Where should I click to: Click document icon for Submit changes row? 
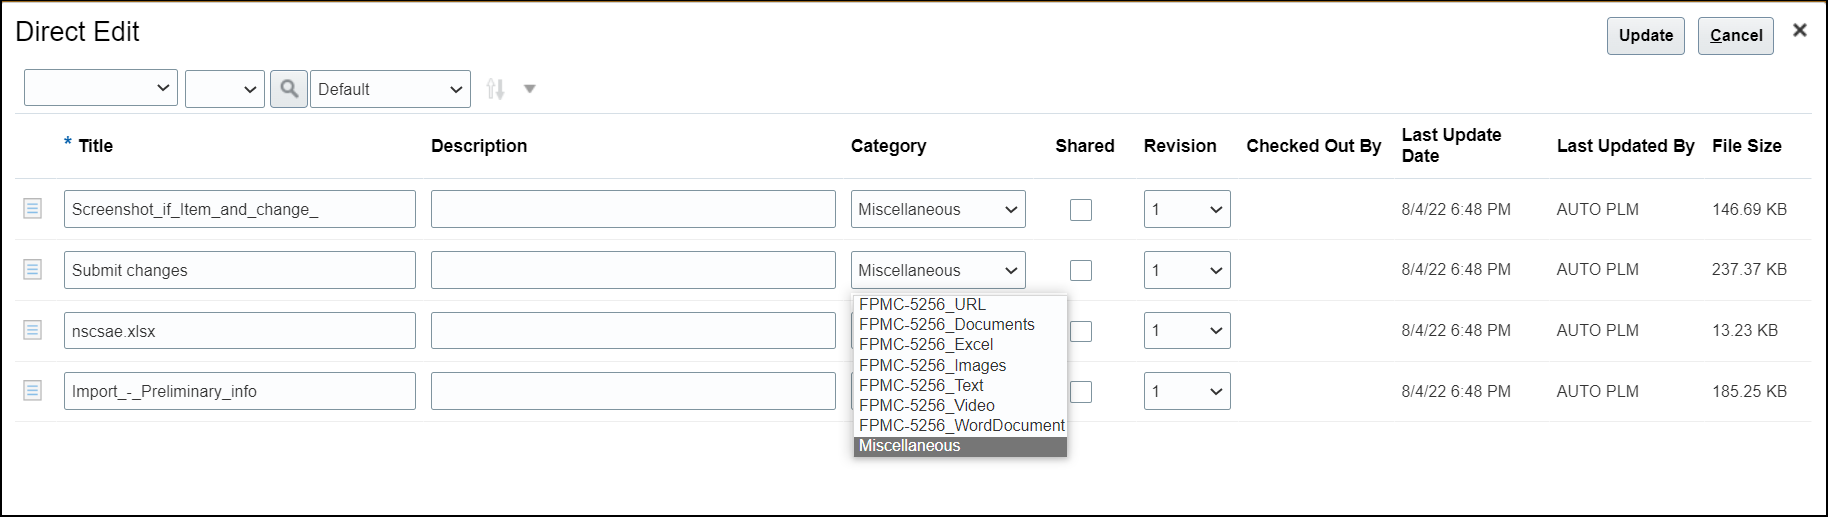point(33,270)
